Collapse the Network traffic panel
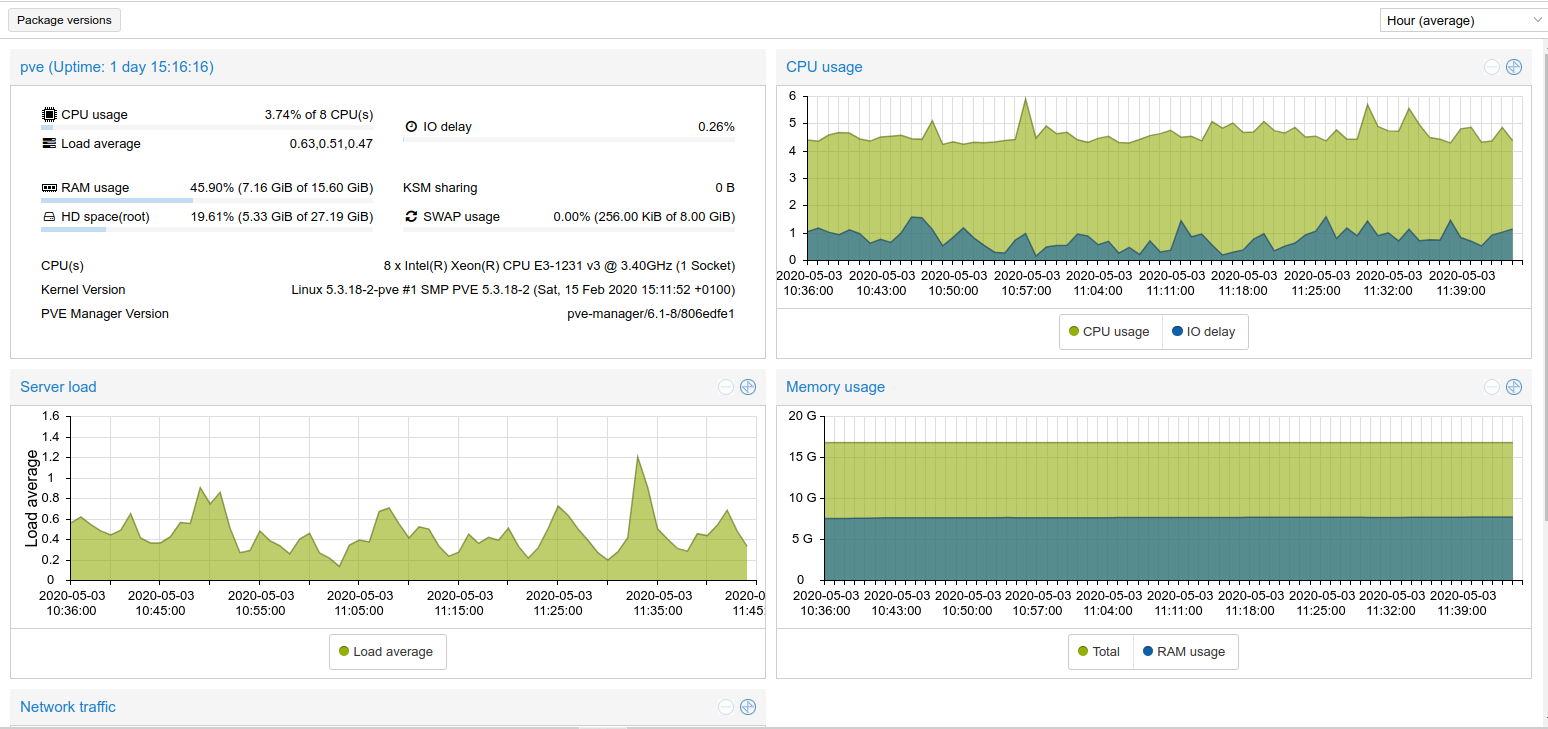This screenshot has width=1548, height=729. (x=724, y=707)
